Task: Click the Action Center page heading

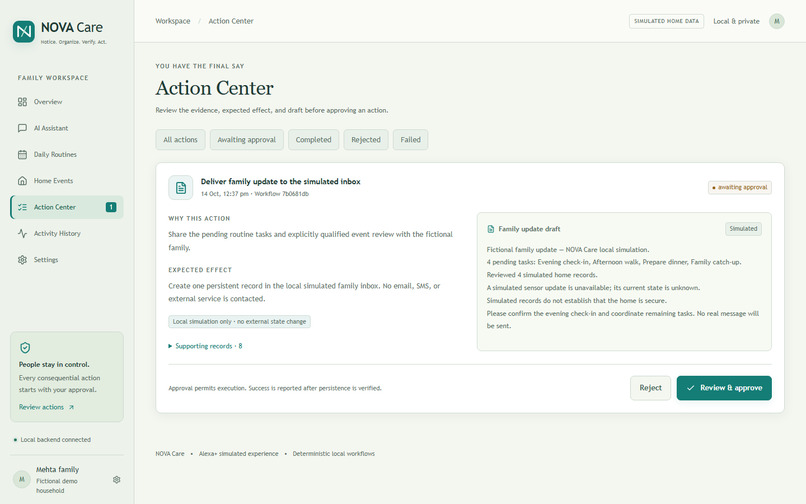Action: [214, 88]
